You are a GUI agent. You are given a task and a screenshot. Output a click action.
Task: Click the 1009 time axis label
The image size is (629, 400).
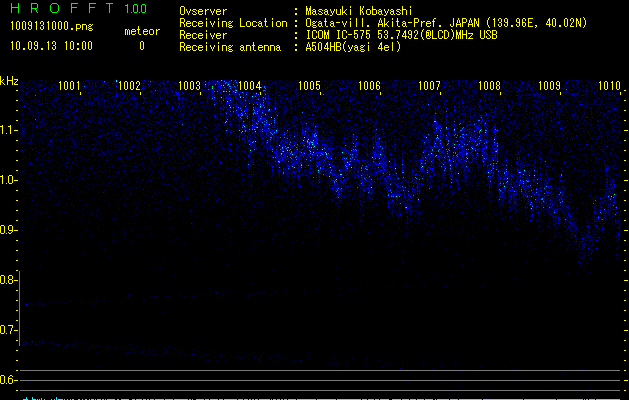pos(549,85)
